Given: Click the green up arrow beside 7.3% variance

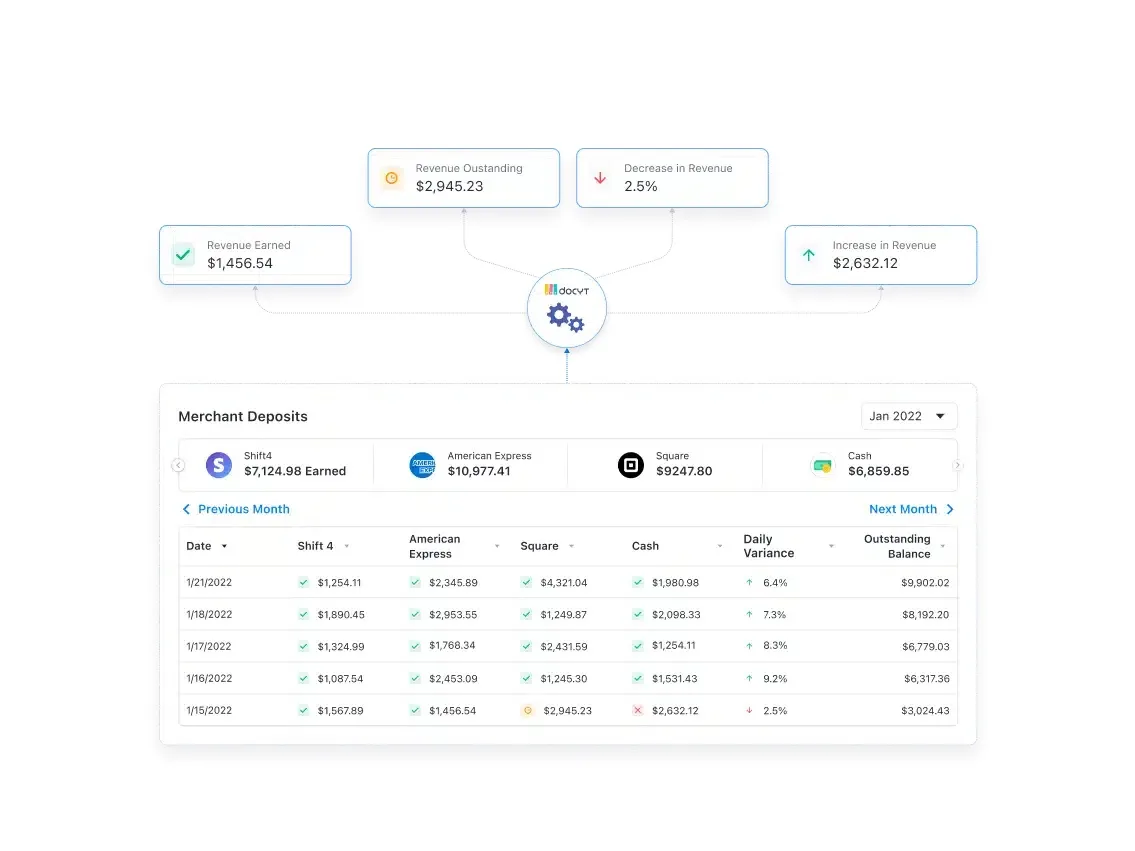Looking at the screenshot, I should tap(749, 614).
